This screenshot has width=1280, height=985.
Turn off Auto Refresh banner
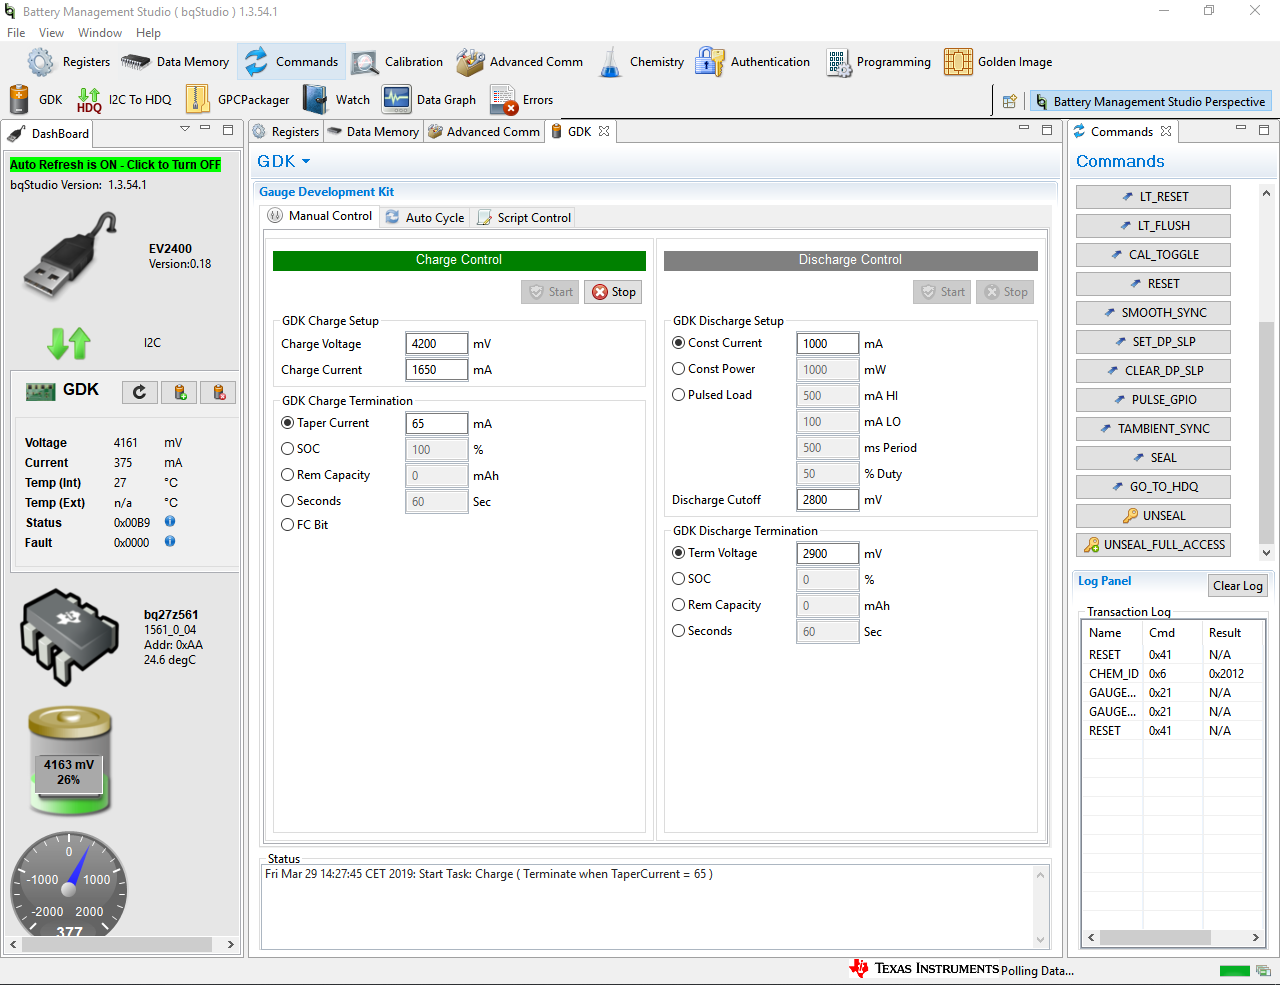116,165
